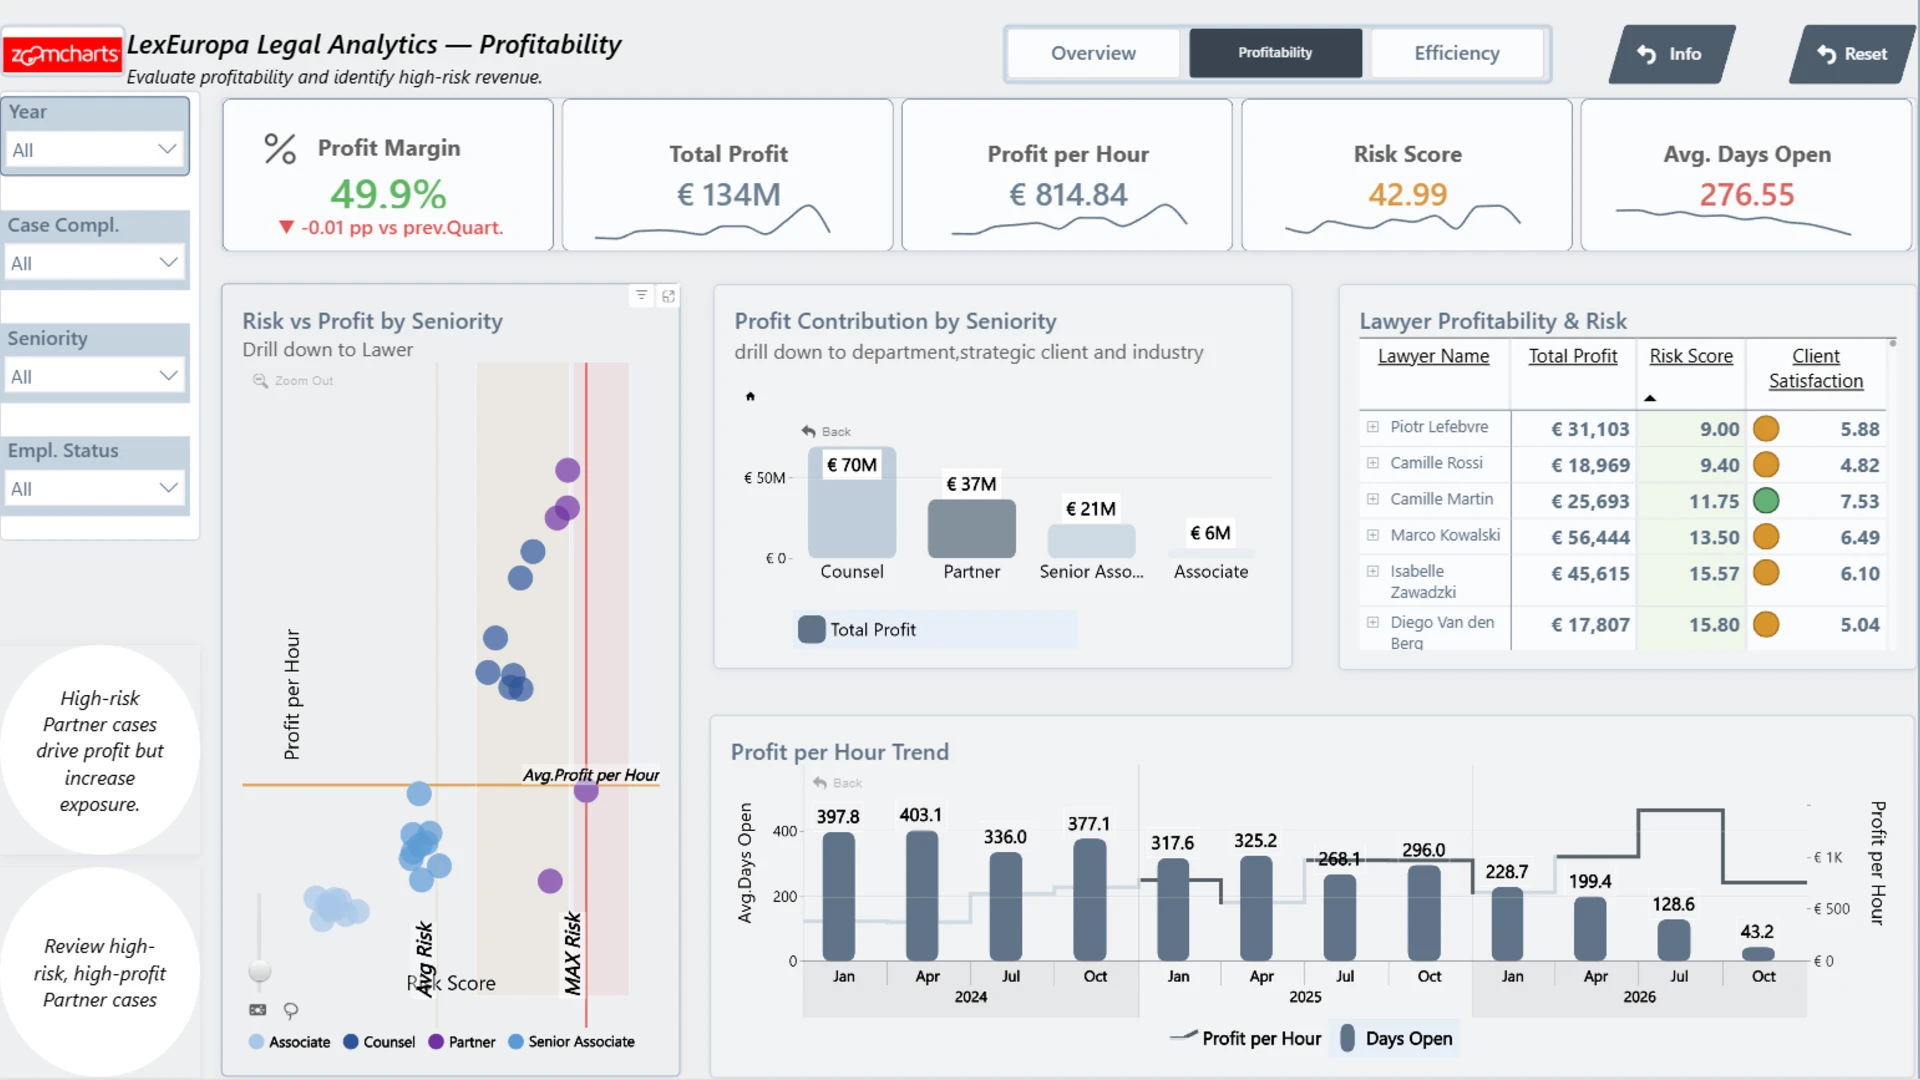Click the undo arrow icon on Reset button
Viewport: 1920px width, 1080px height.
(x=1826, y=54)
